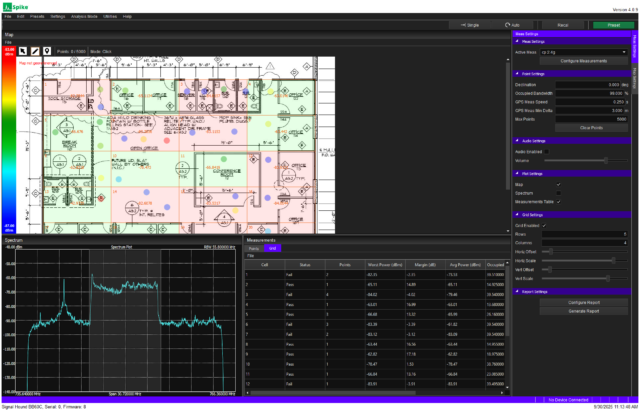640x410 pixels.
Task: Collapse the Audio Settings section
Action: [517, 141]
